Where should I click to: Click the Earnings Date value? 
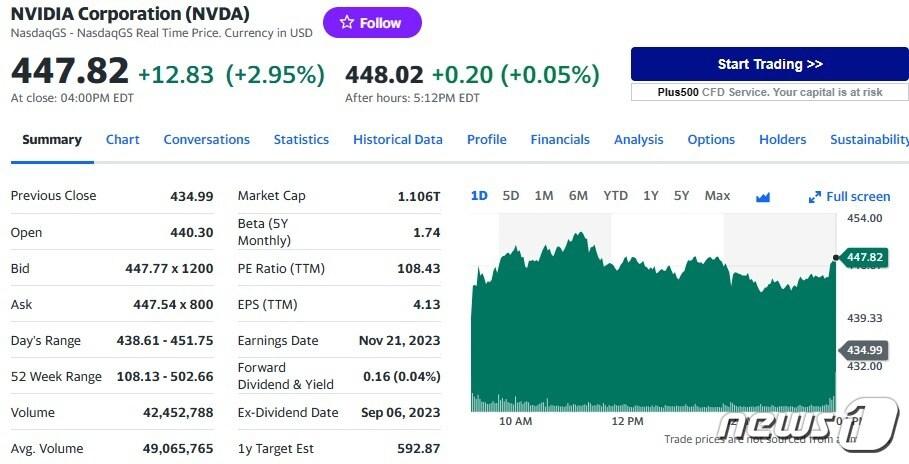tap(399, 341)
